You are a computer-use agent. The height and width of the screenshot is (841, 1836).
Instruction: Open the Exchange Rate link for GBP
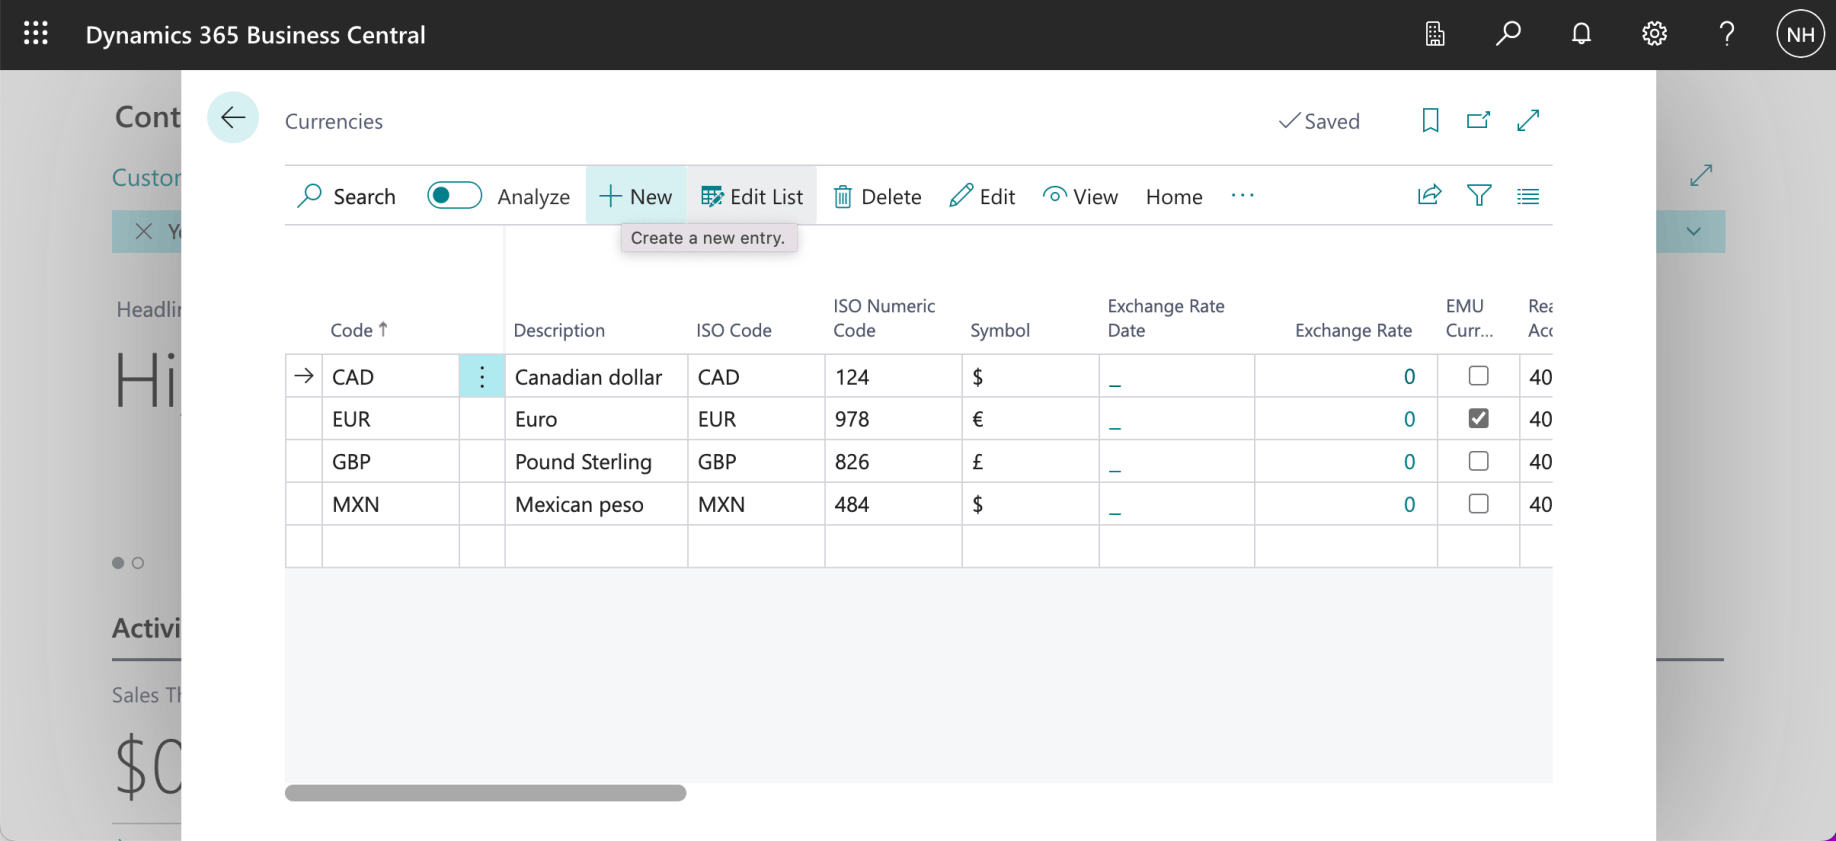[1408, 462]
